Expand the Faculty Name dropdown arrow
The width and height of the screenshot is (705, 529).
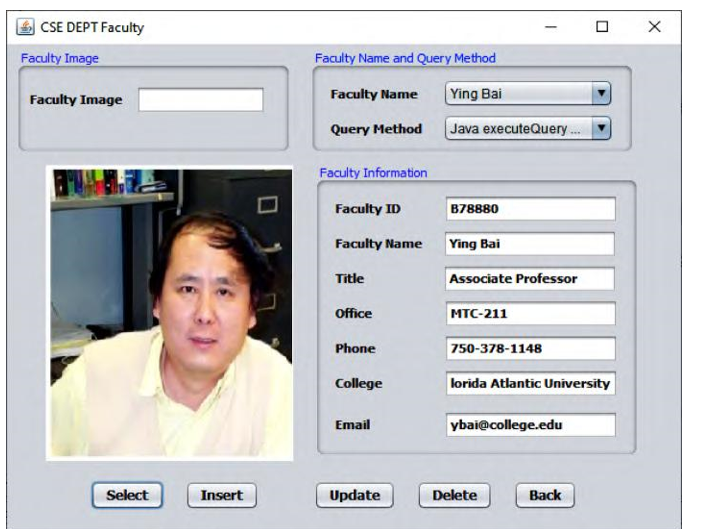point(601,93)
